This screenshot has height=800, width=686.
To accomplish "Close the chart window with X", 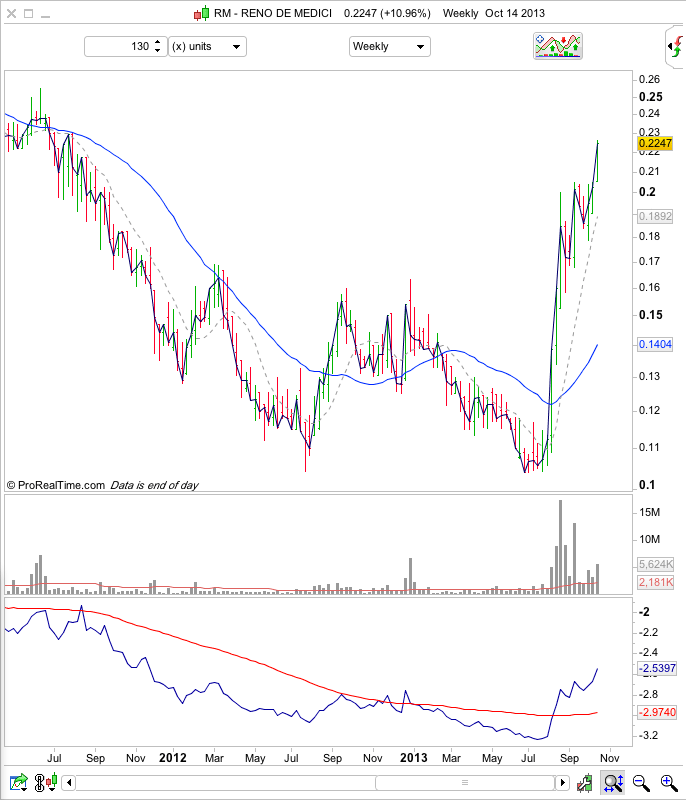I will (x=11, y=14).
